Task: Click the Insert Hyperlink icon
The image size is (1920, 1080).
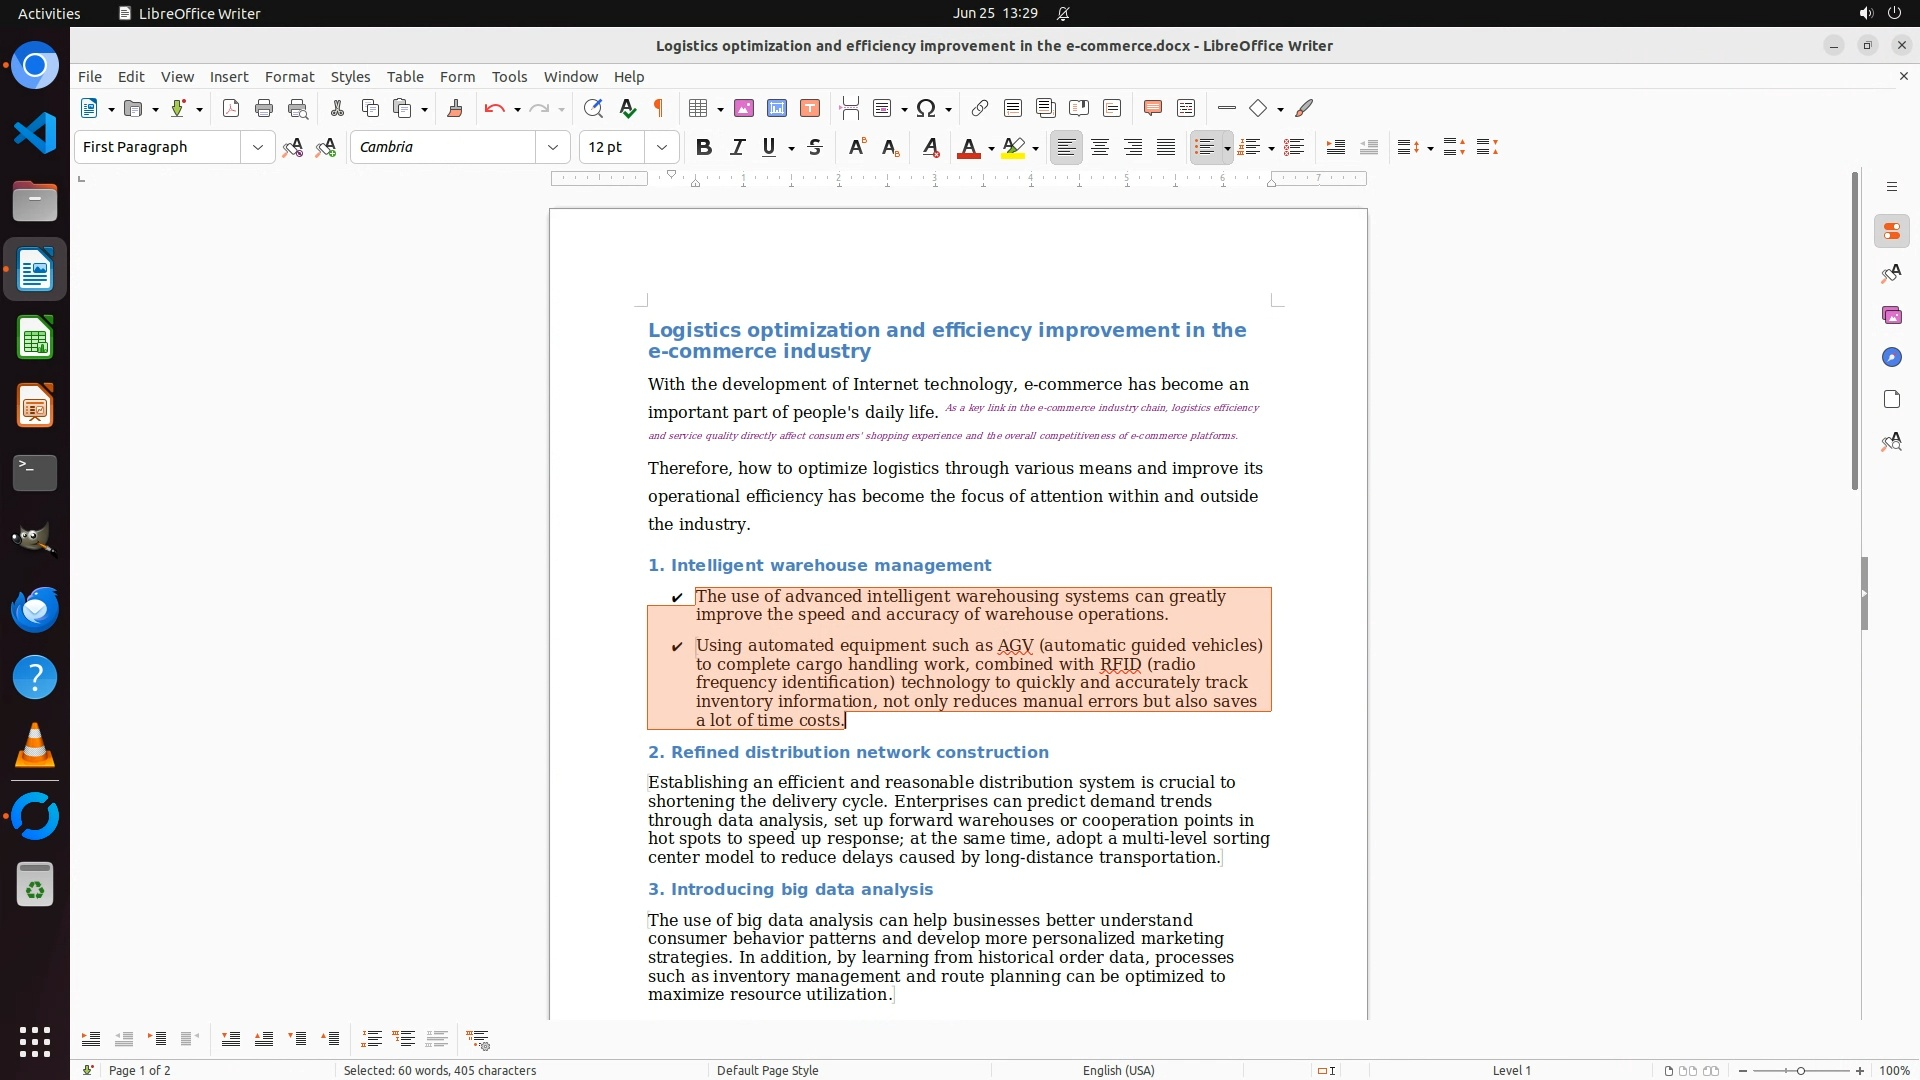Action: coord(979,108)
